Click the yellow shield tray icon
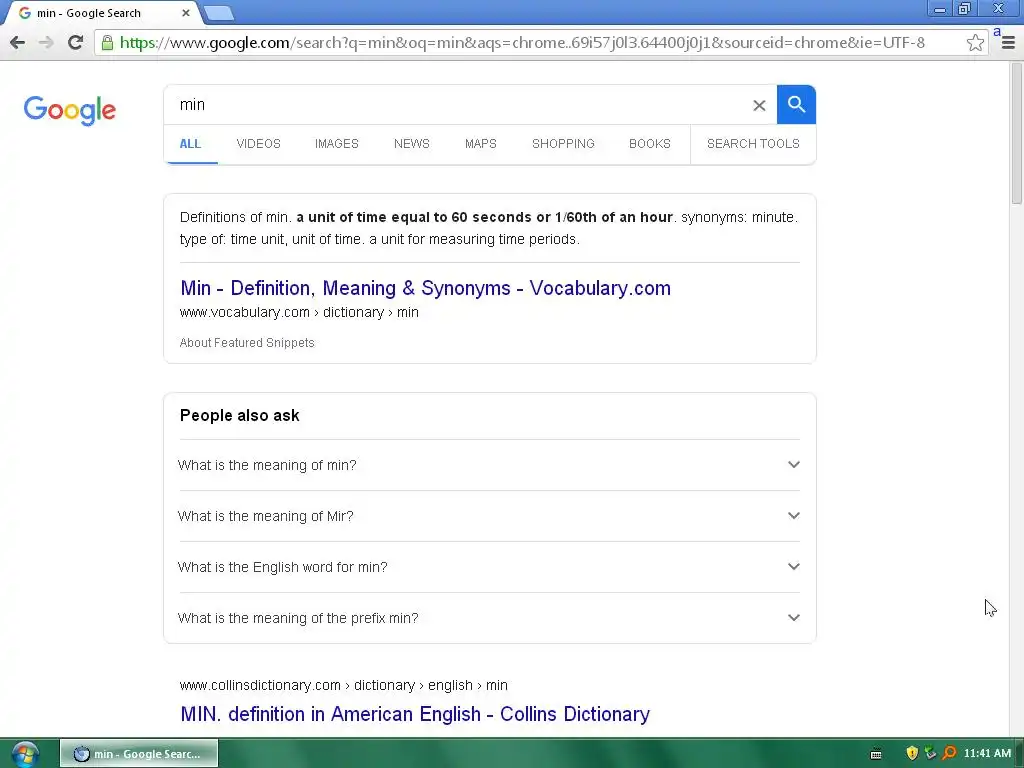Viewport: 1024px width, 768px height. pos(912,753)
